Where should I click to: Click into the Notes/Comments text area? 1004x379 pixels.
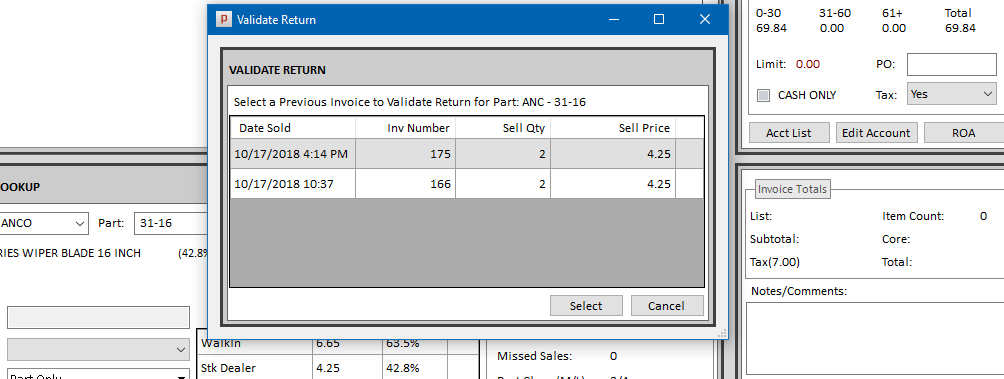click(875, 338)
